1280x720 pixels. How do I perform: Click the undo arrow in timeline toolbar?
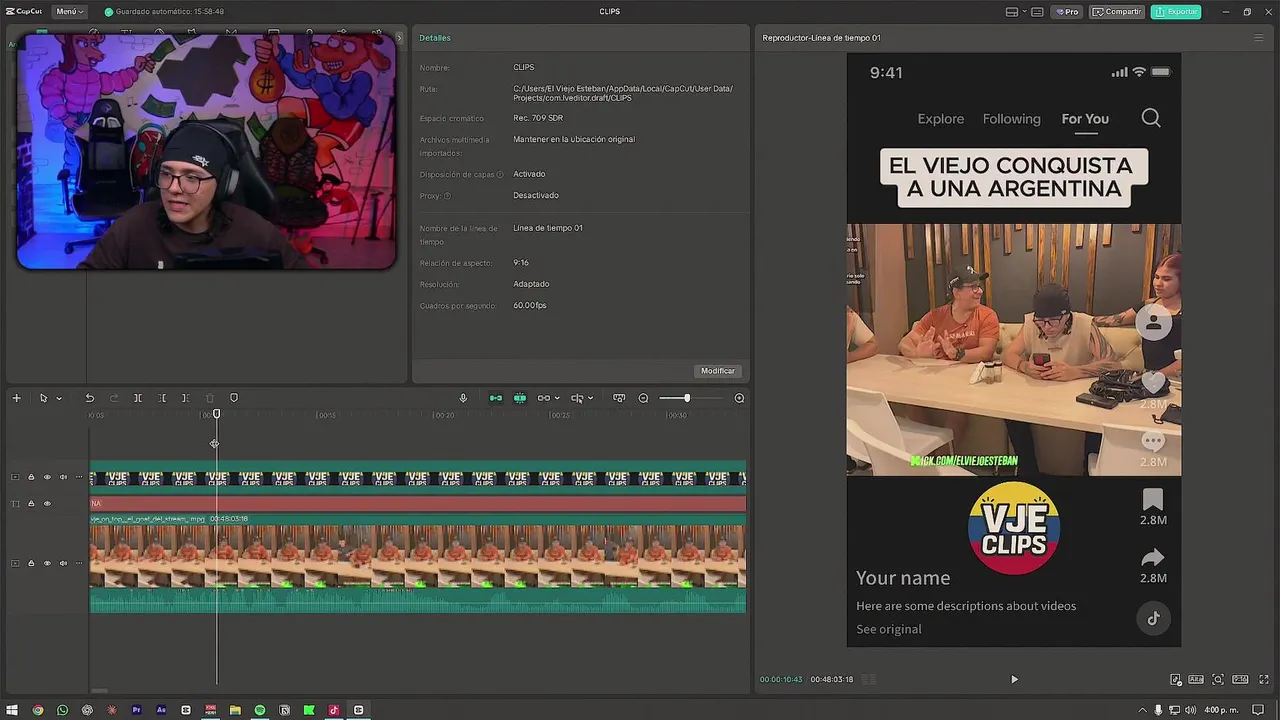89,398
